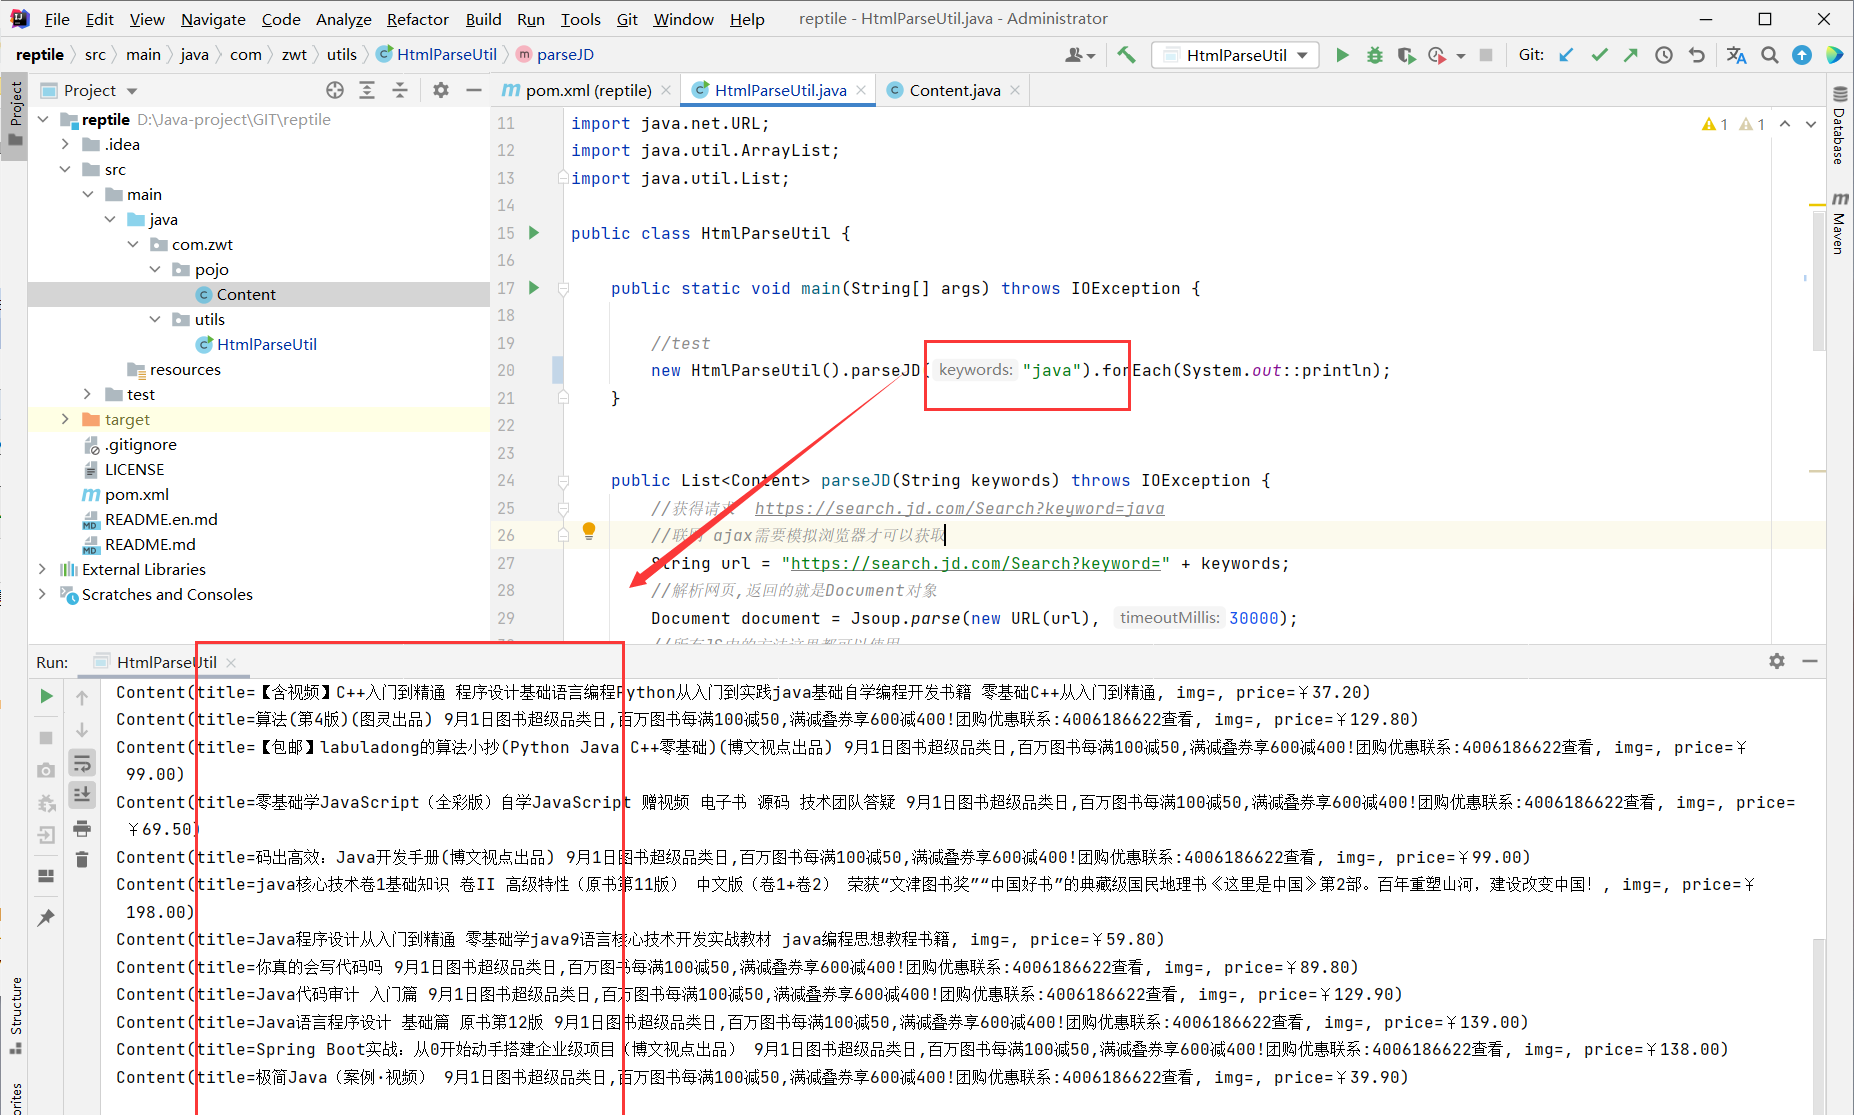This screenshot has height=1115, width=1854.
Task: Select LICENSE file in project tree
Action: click(x=134, y=469)
